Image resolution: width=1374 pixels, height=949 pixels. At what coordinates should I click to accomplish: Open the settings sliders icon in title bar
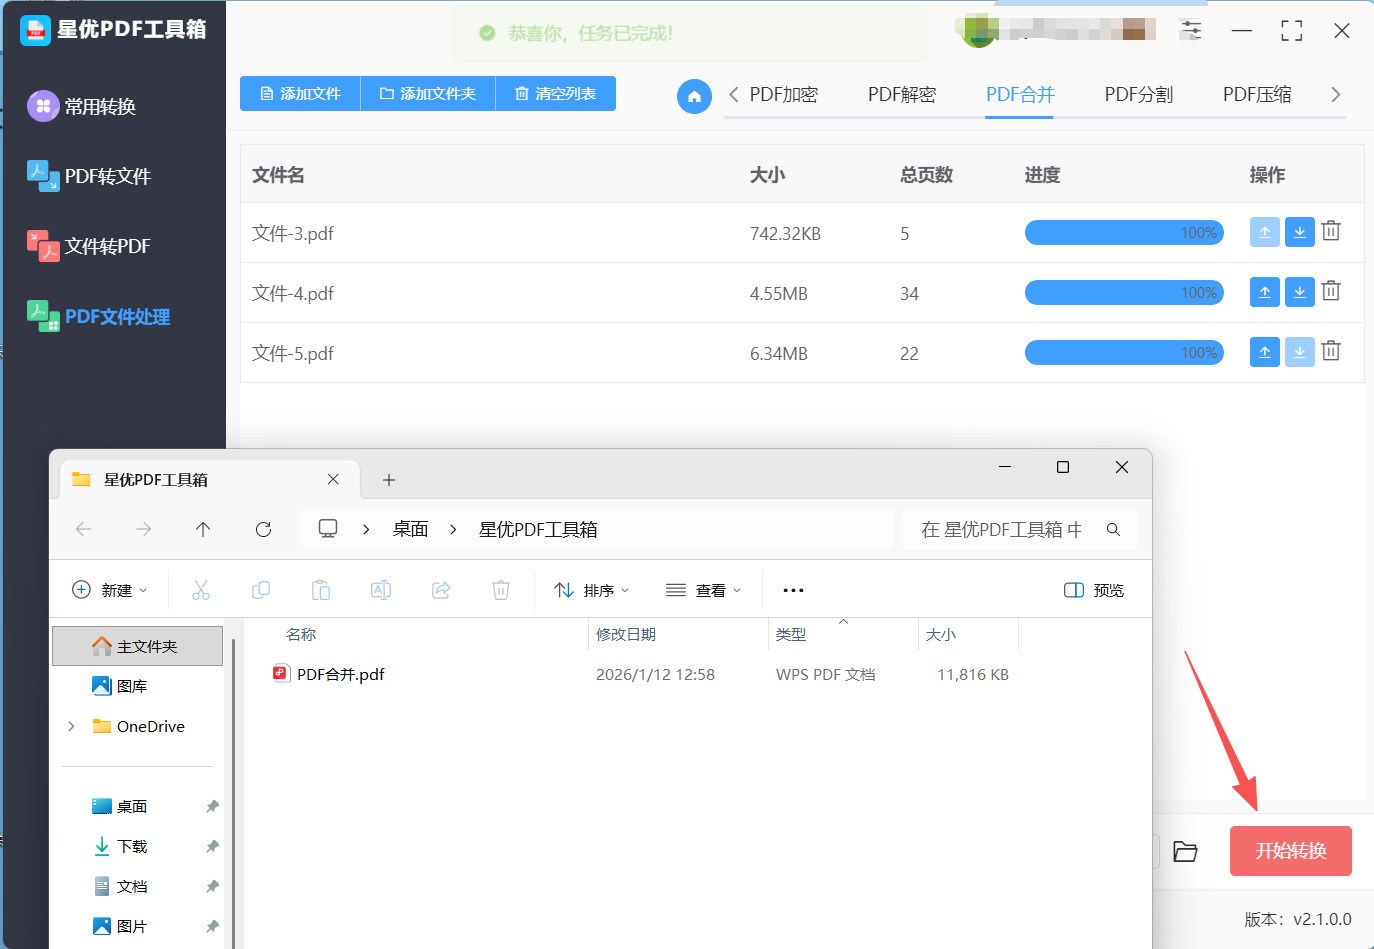[1190, 30]
